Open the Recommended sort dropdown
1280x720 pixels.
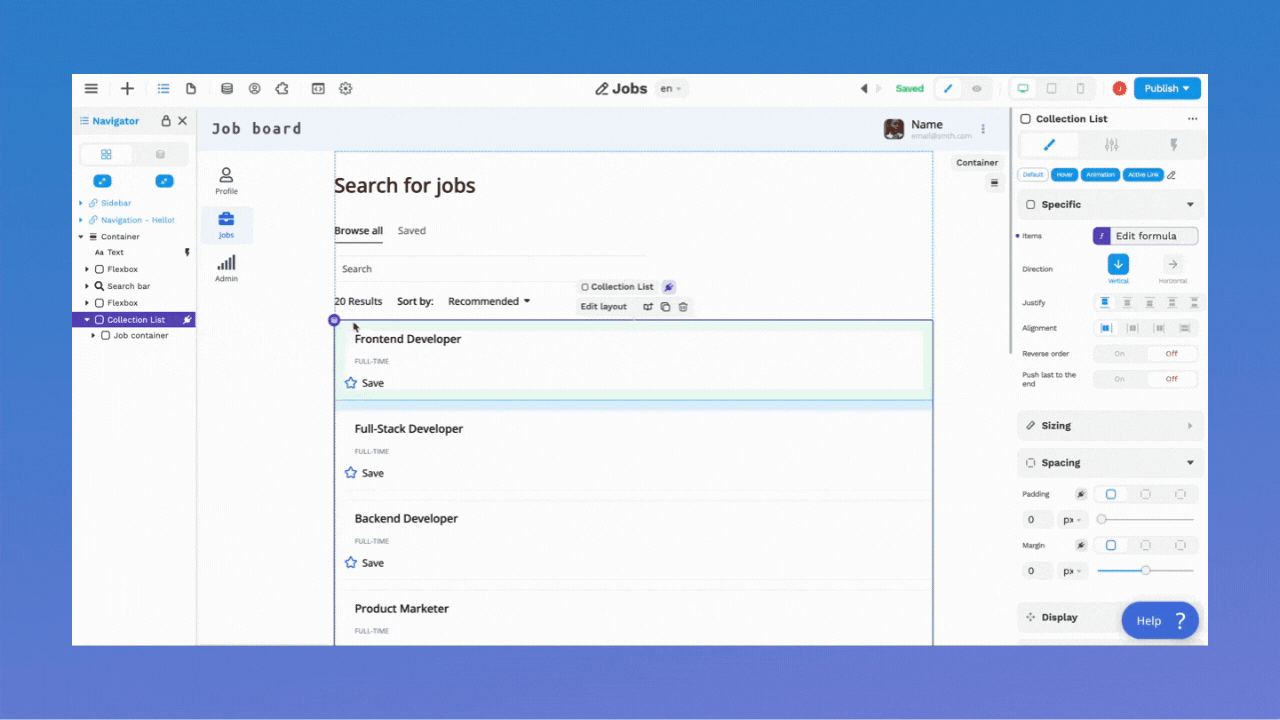(x=489, y=301)
